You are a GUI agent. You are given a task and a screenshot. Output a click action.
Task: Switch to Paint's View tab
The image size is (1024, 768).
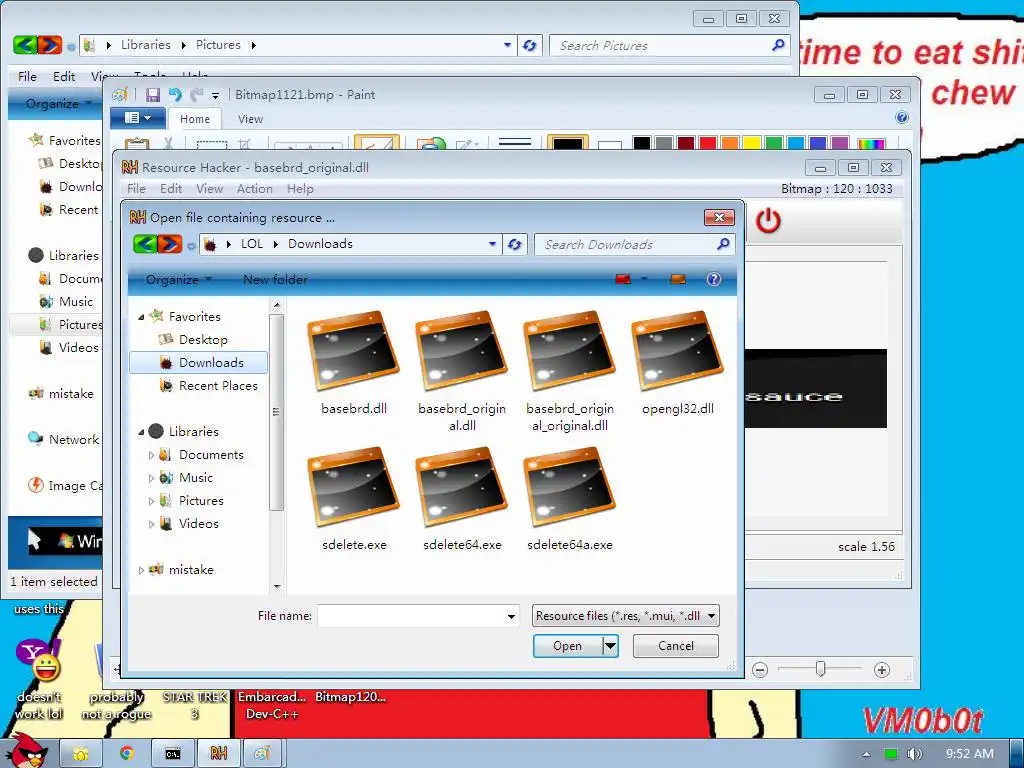pyautogui.click(x=250, y=119)
